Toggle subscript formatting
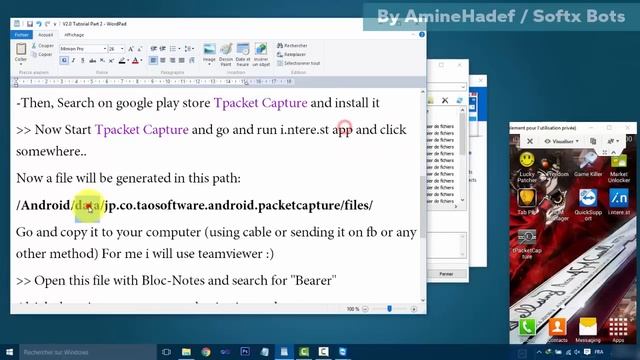This screenshot has height=360, width=640. (x=102, y=60)
